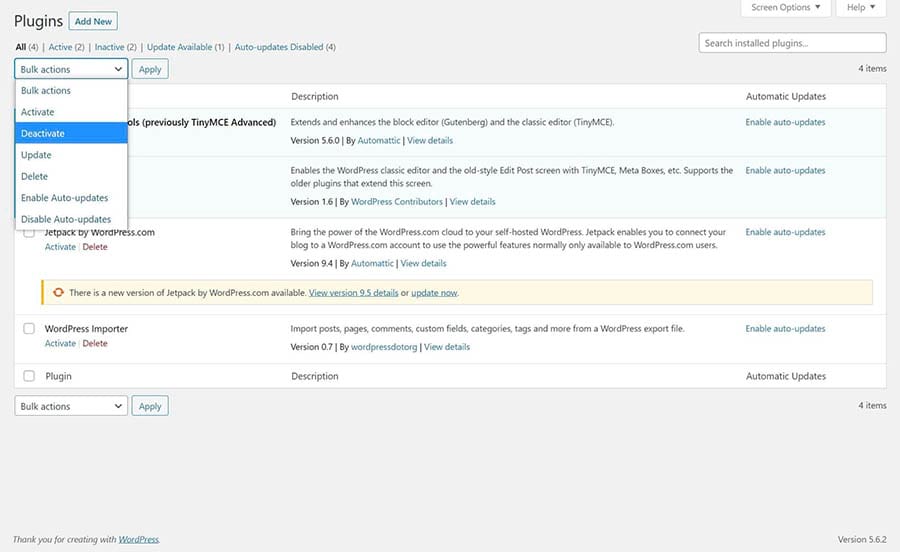Image resolution: width=900 pixels, height=552 pixels.
Task: Activate the WordPress Importer plugin
Action: pyautogui.click(x=60, y=344)
